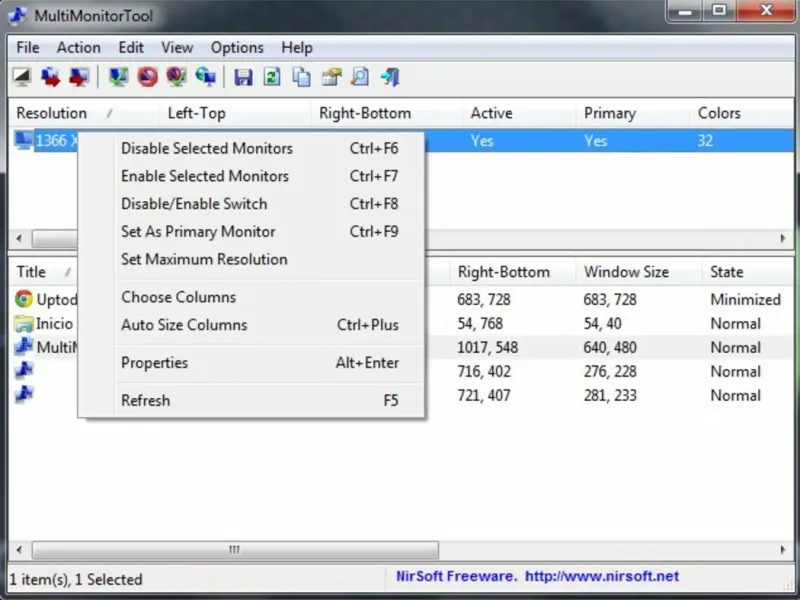Screen dimensions: 800x600
Task: Sort by the Primary column header
Action: [x=633, y=113]
